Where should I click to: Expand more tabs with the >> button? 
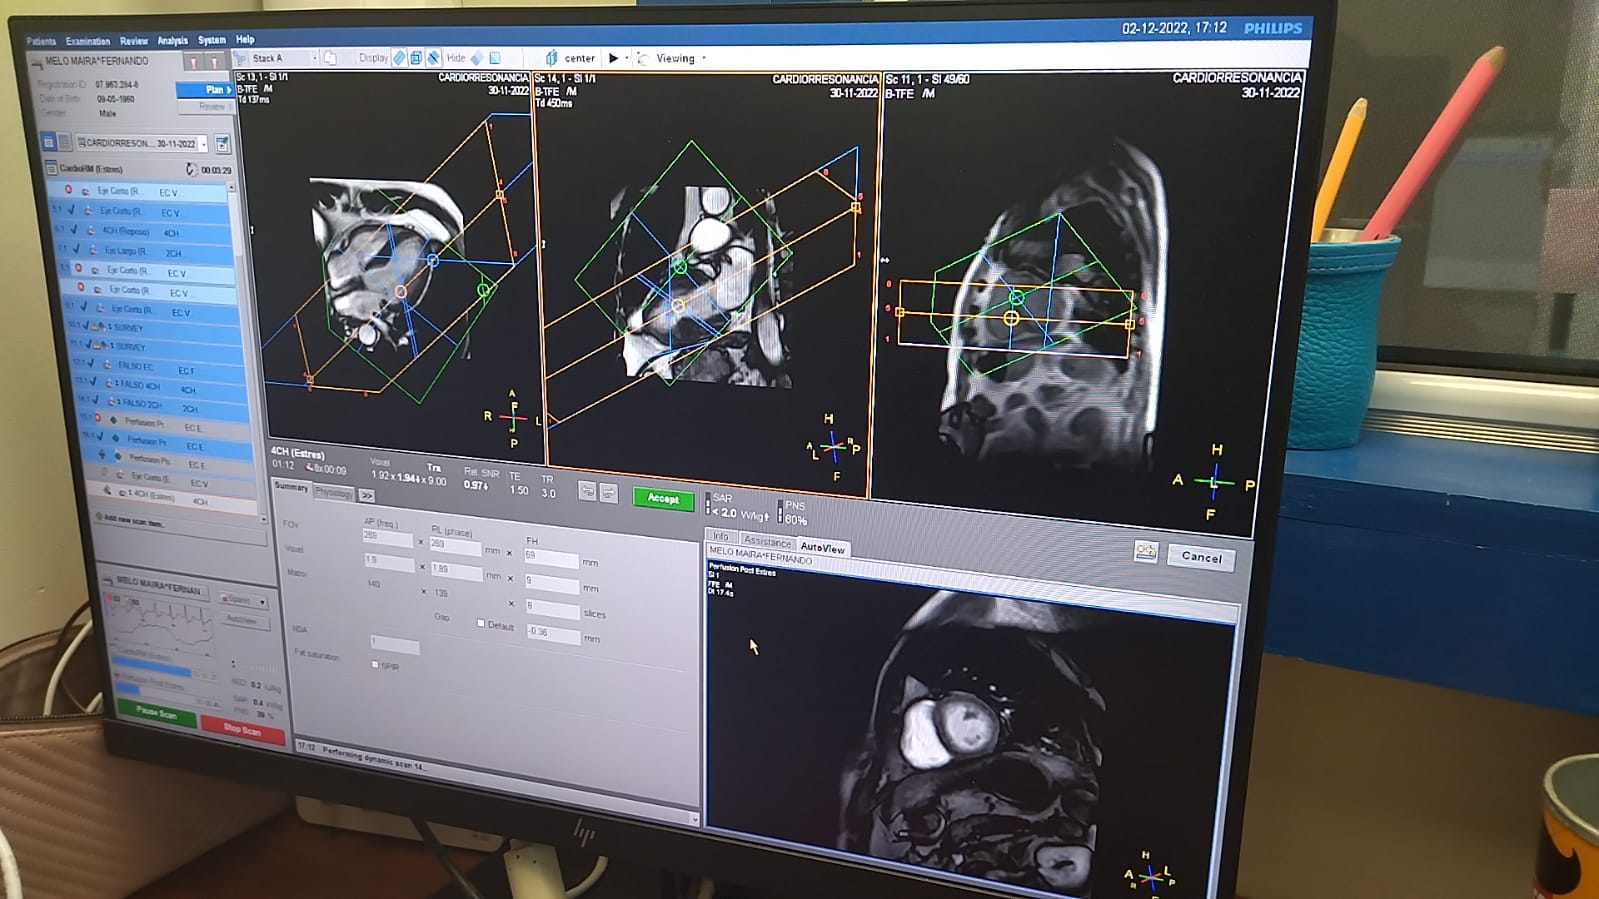pos(367,495)
